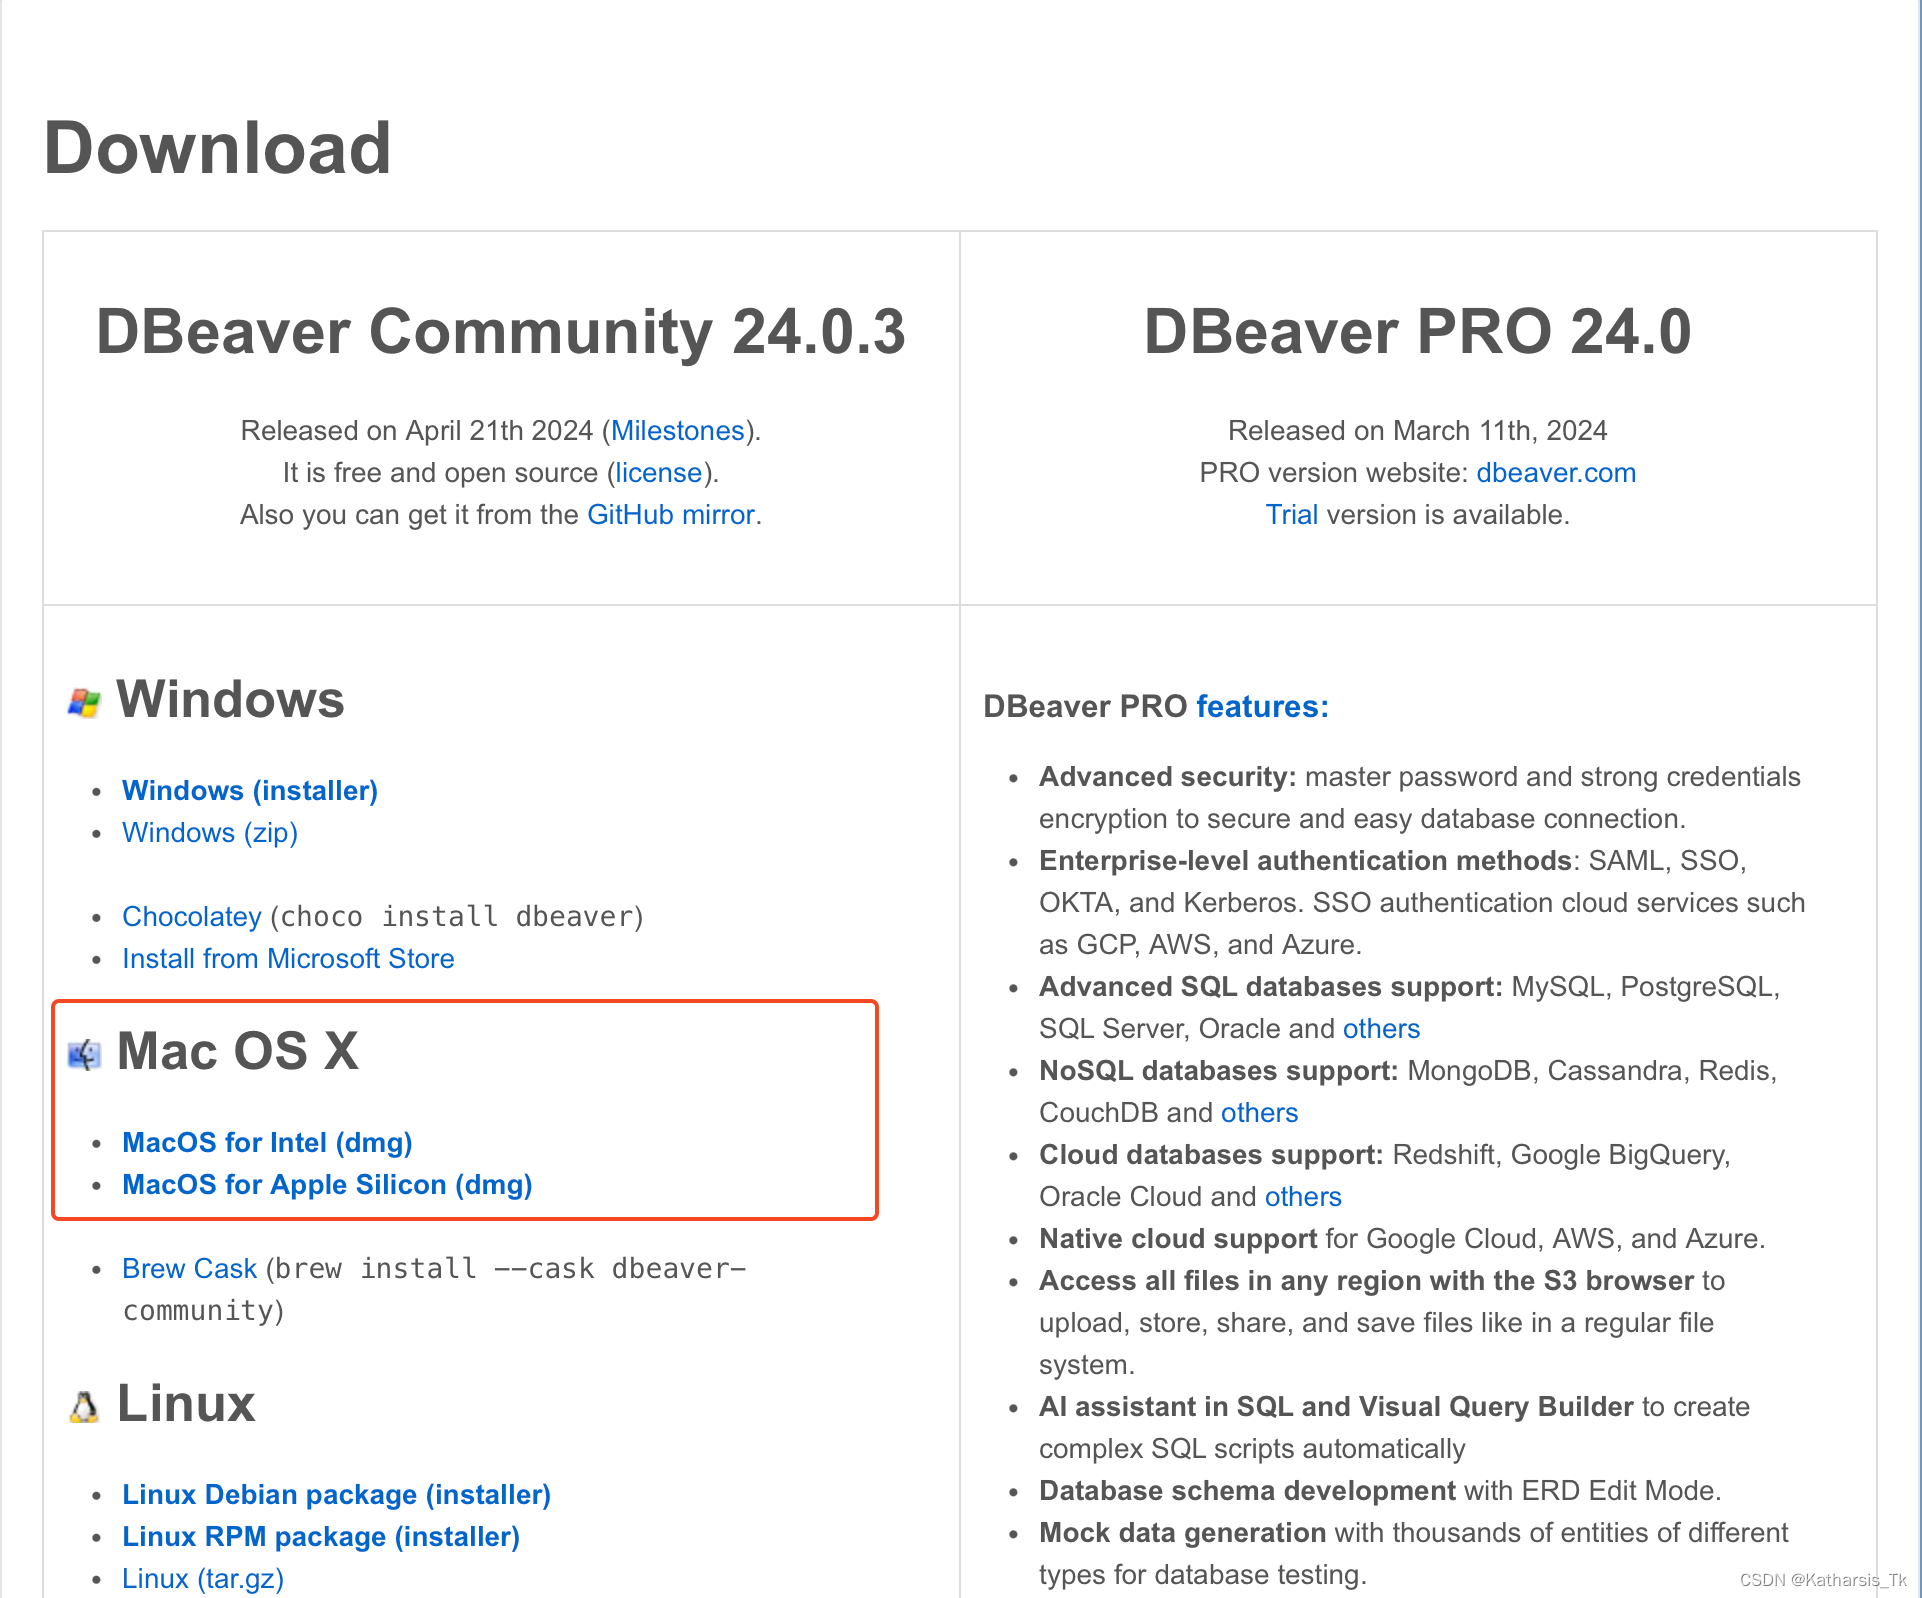Open the dbeaver.com PRO website

(x=1556, y=472)
